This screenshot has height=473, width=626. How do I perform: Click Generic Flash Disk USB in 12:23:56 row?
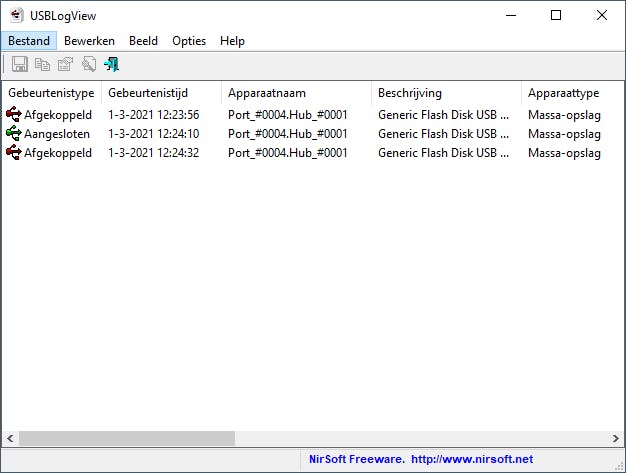443,115
